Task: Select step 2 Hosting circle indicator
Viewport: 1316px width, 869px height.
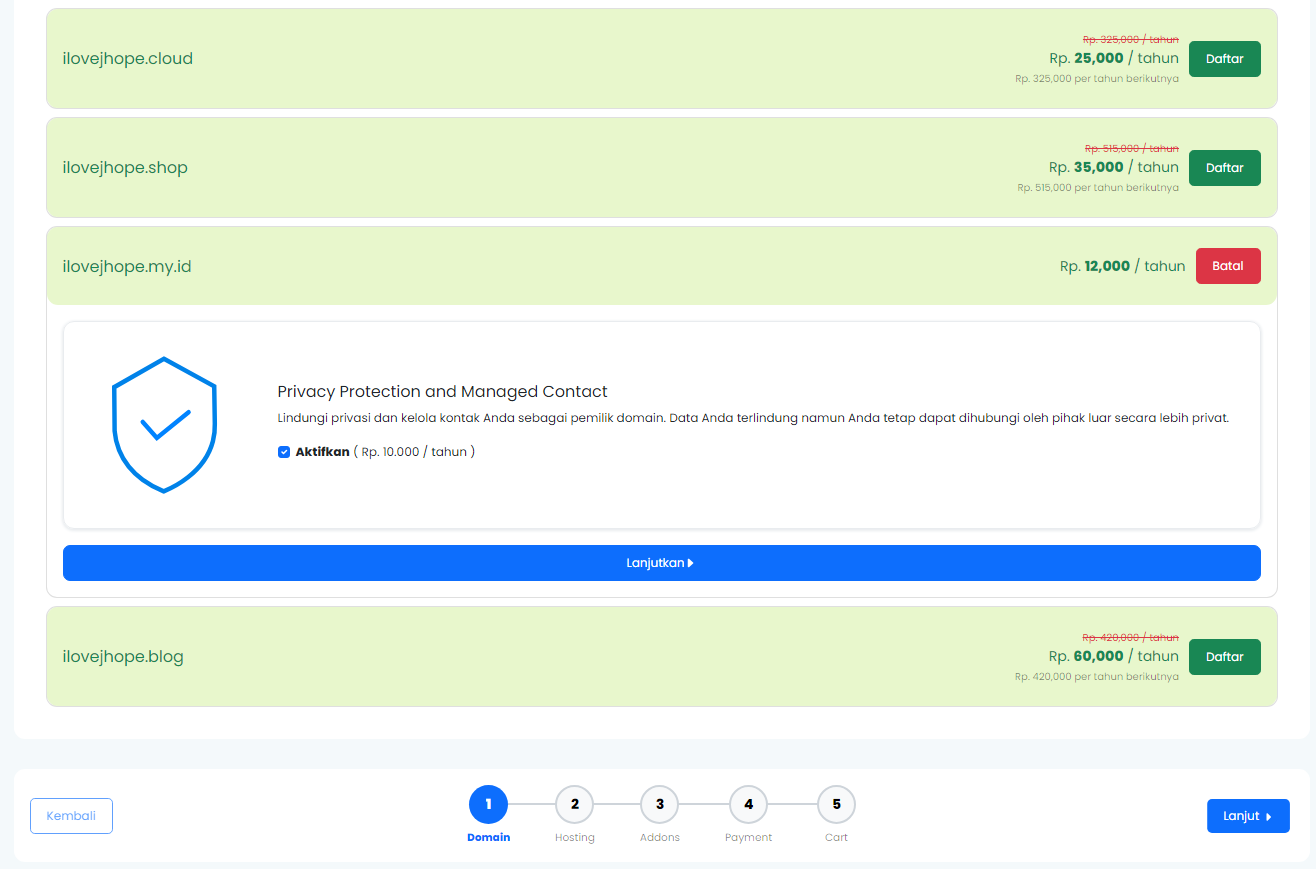Action: (x=574, y=803)
